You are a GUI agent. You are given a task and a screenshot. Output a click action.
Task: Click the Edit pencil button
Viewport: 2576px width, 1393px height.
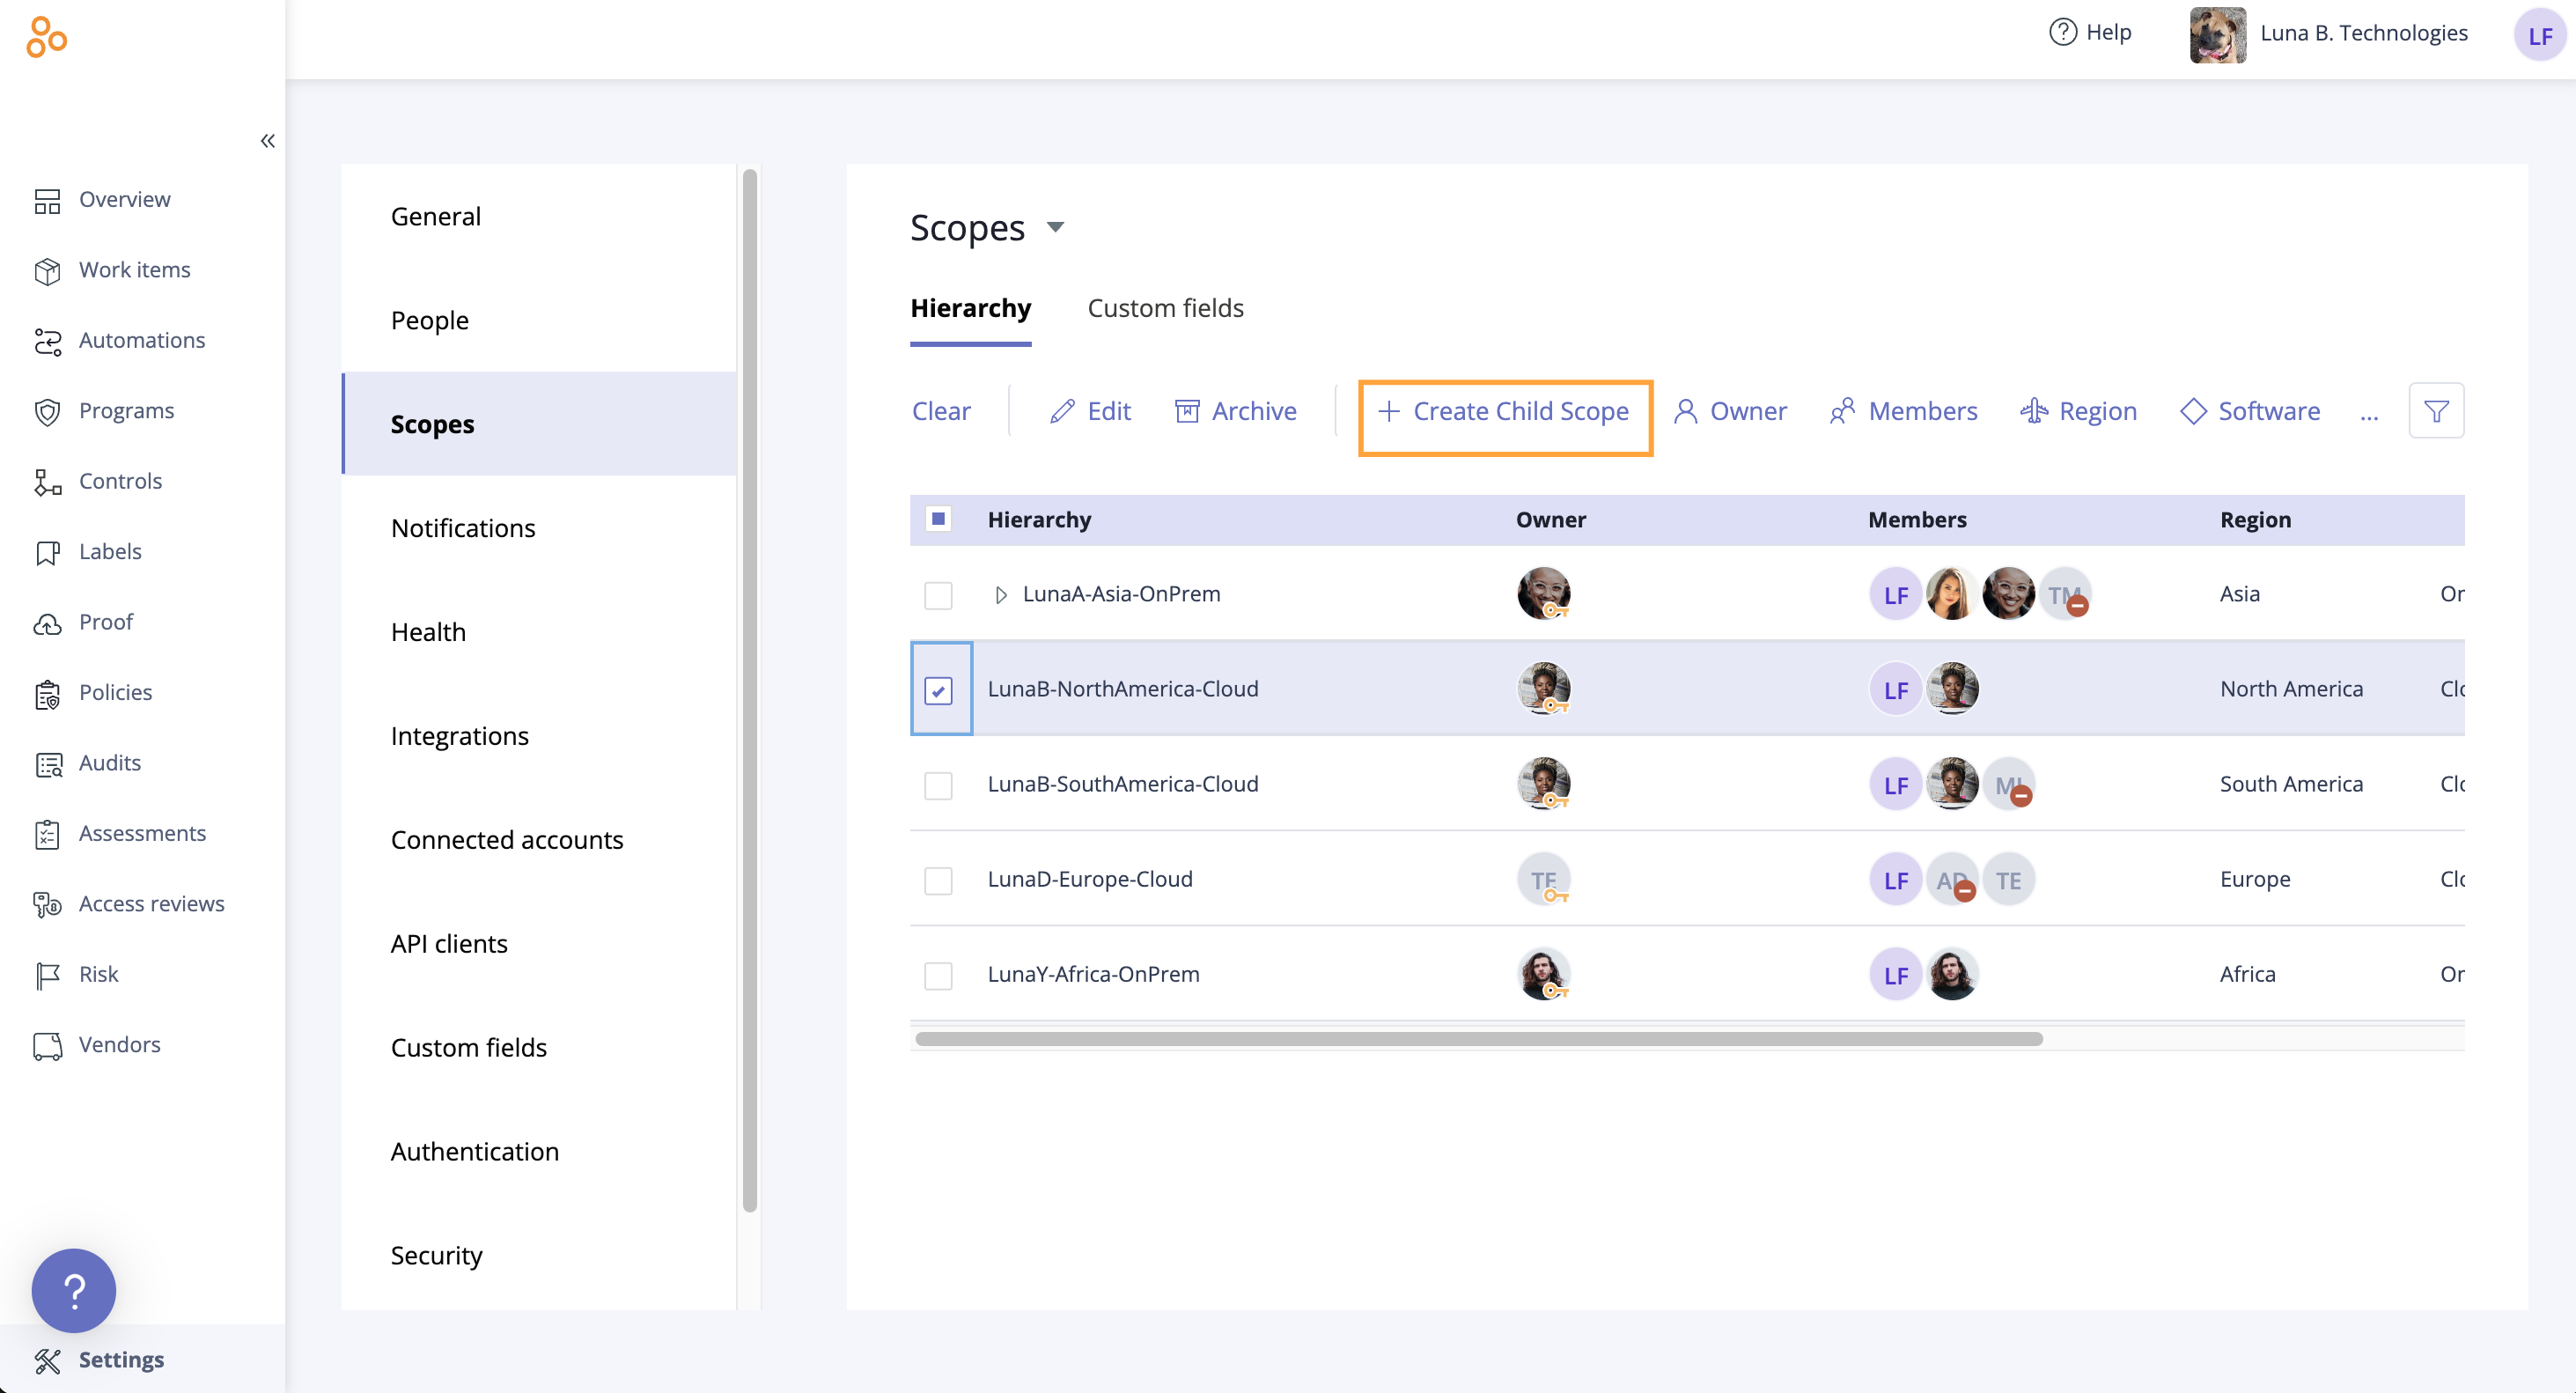[x=1090, y=411]
